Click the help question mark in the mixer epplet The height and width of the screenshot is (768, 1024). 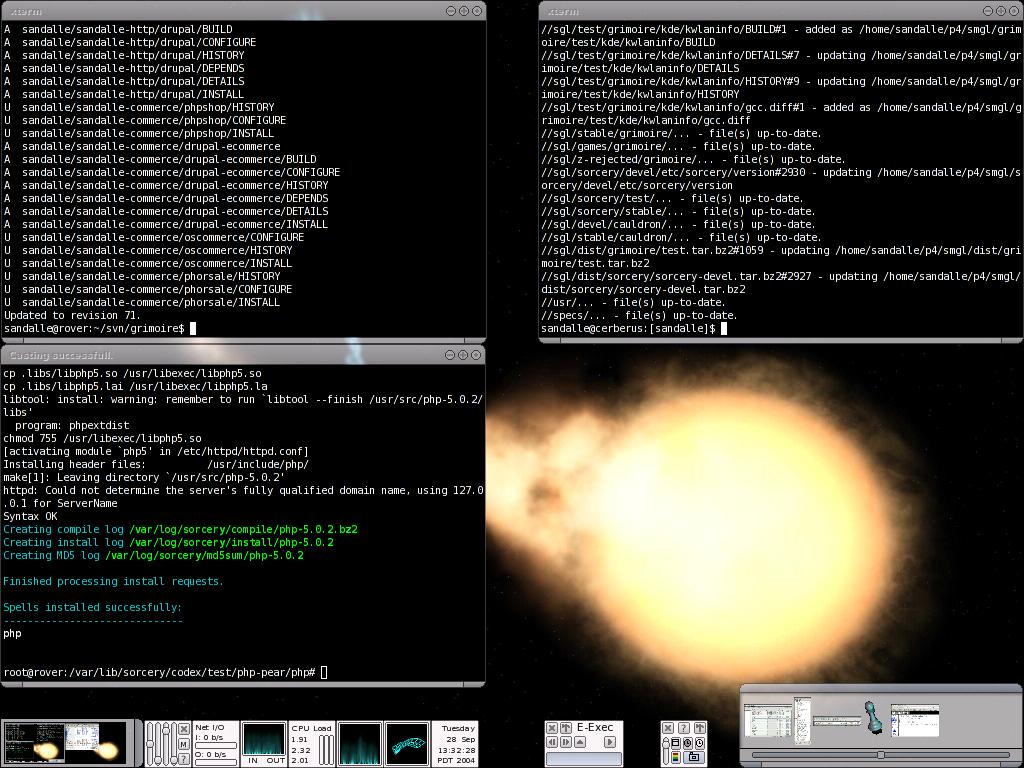[184, 759]
